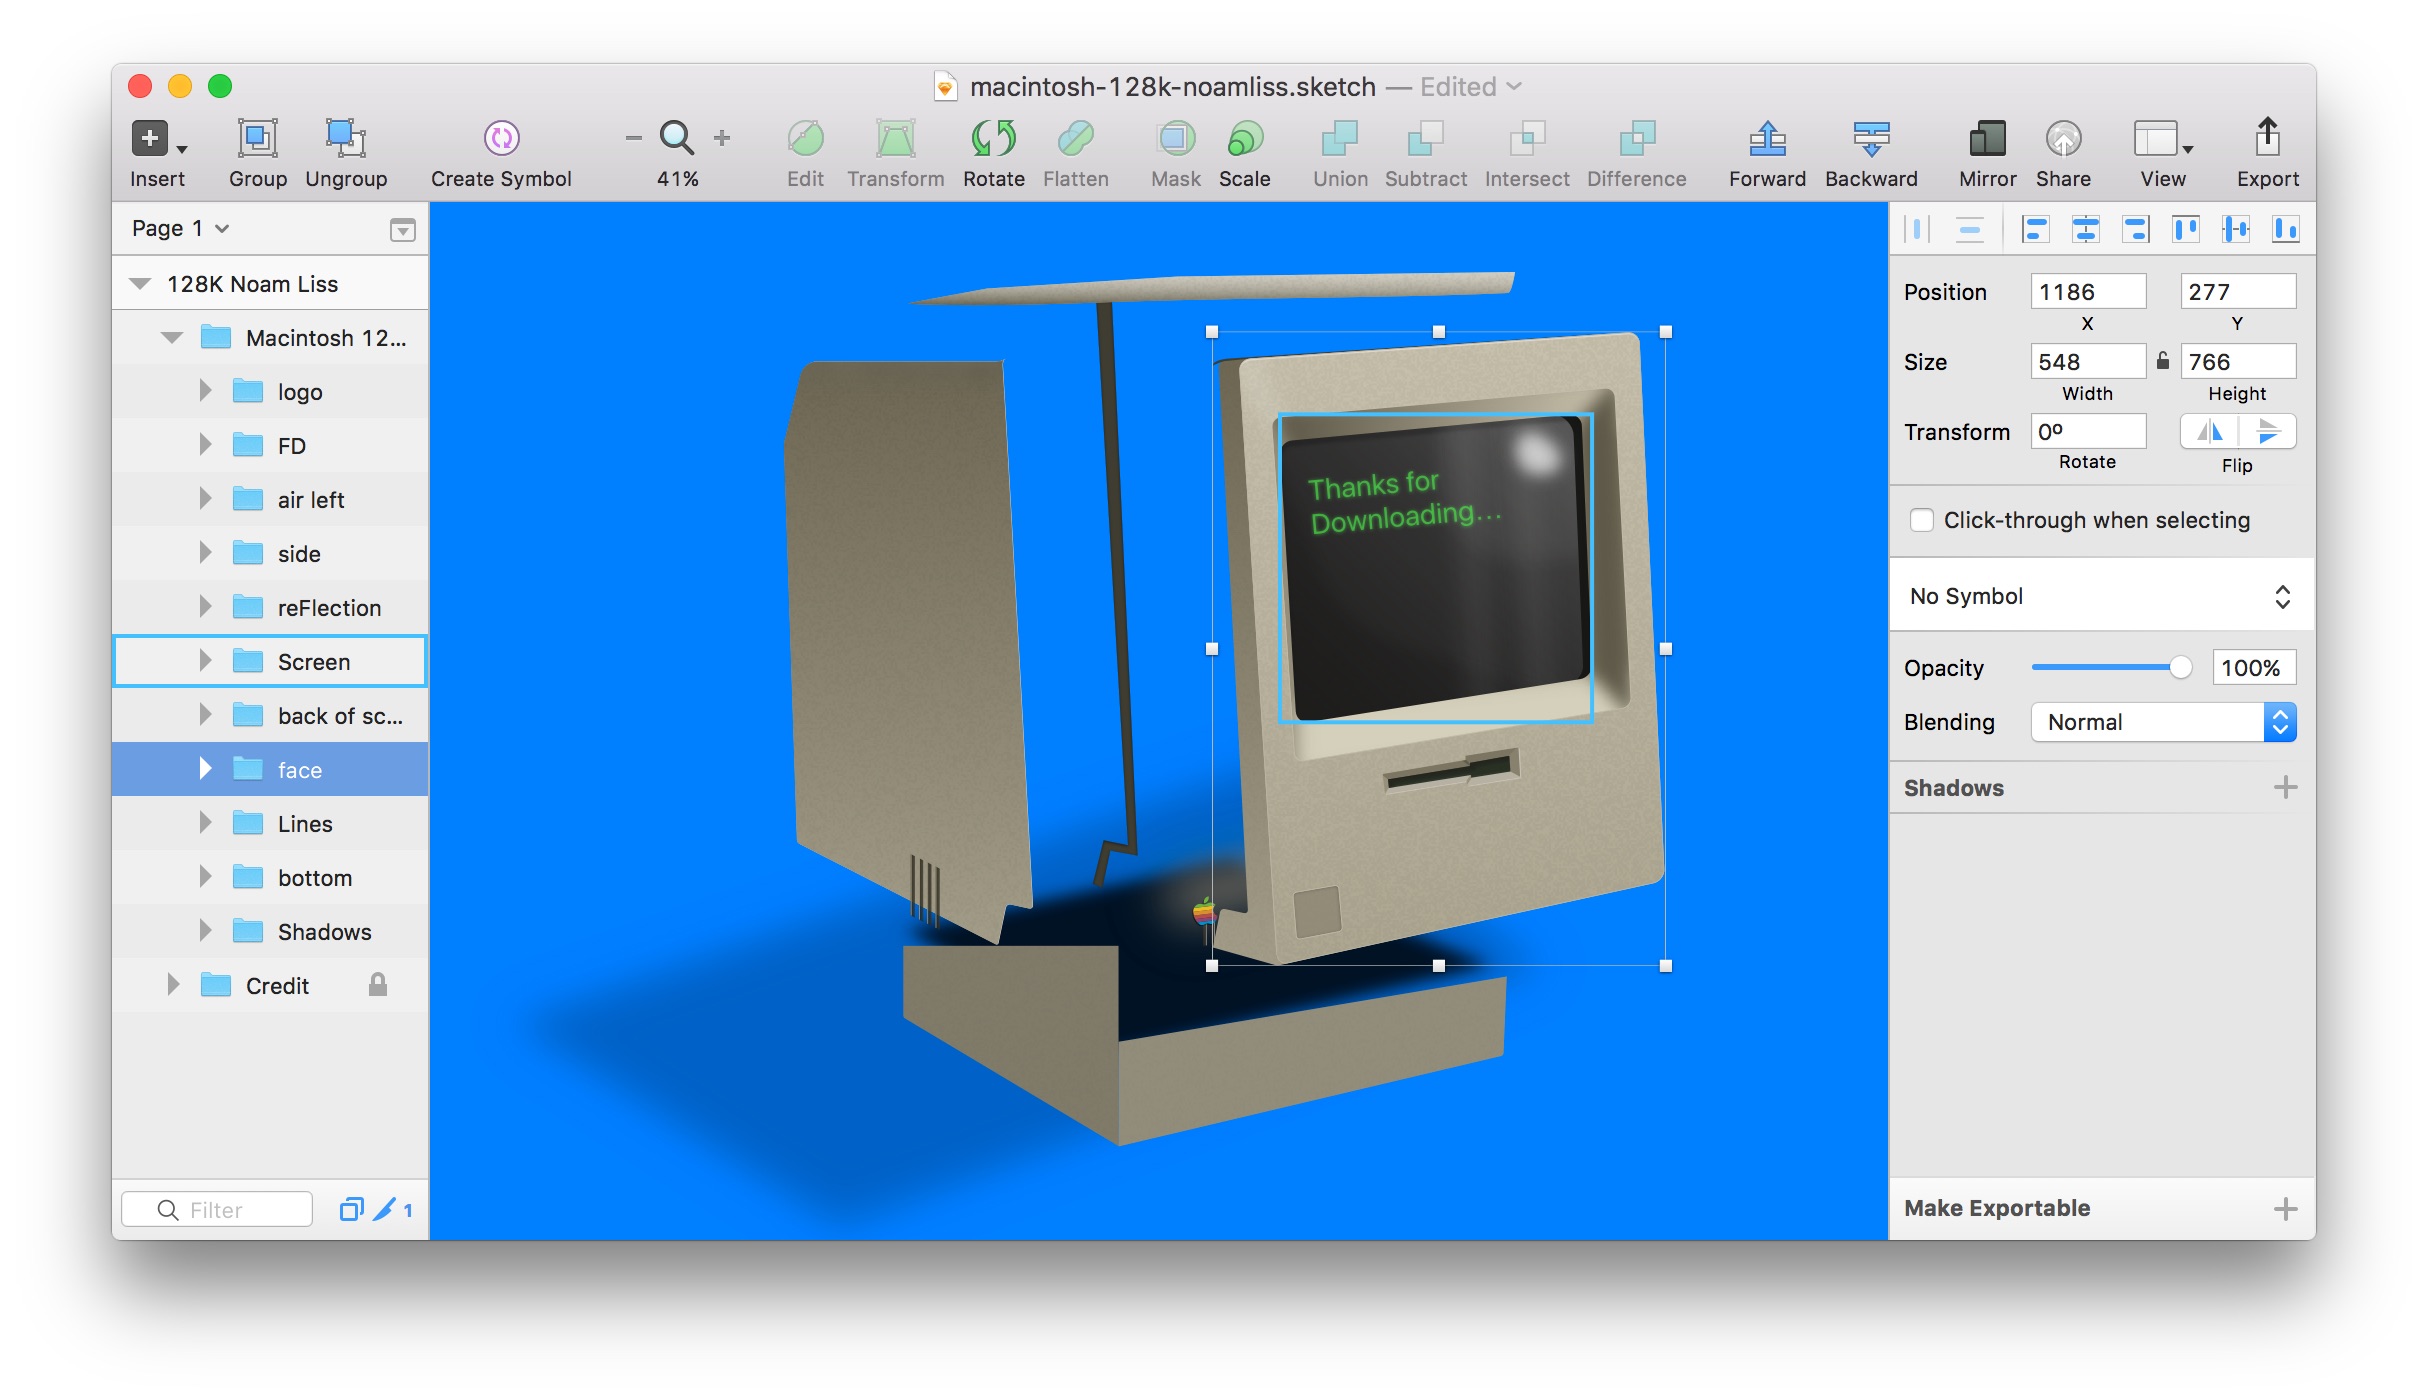The image size is (2428, 1400).
Task: Toggle the Credit layer lock icon
Action: tap(377, 985)
